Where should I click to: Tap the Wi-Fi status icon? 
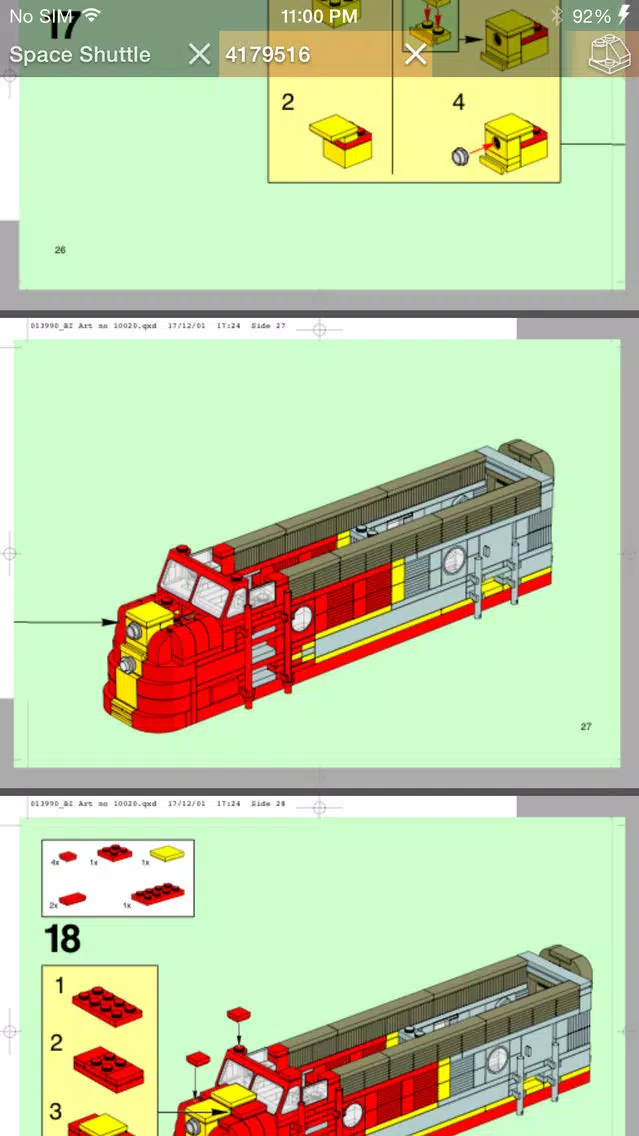(91, 14)
